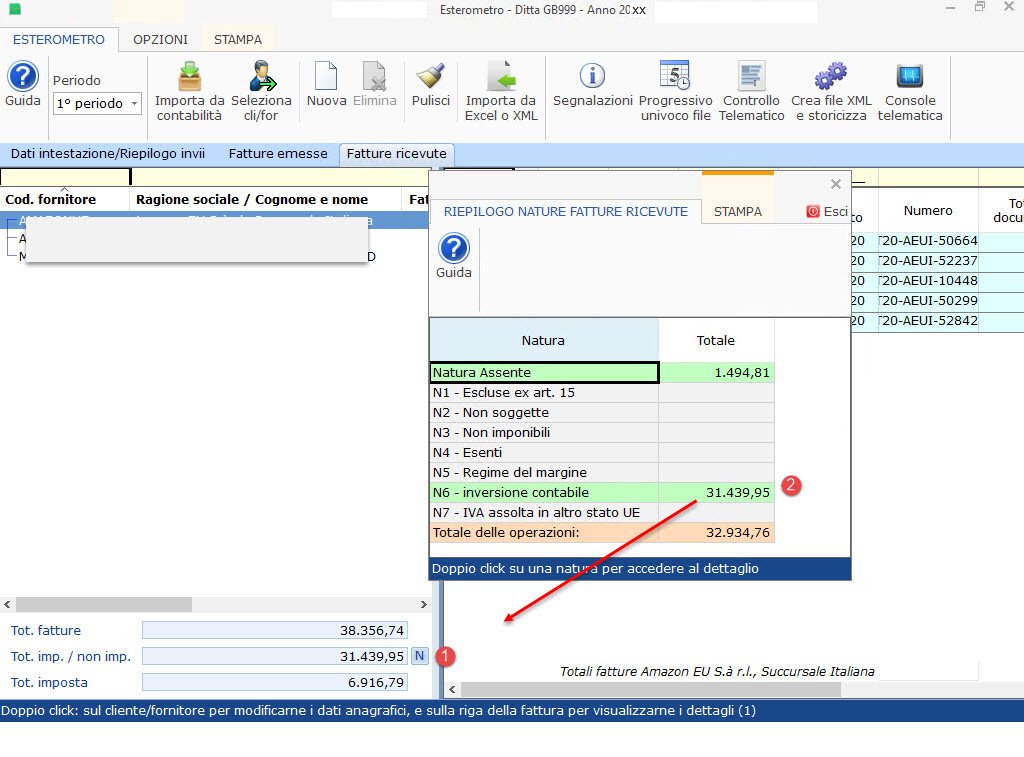Click Importa da Excel o XML
The width and height of the screenshot is (1024, 757).
(x=501, y=91)
